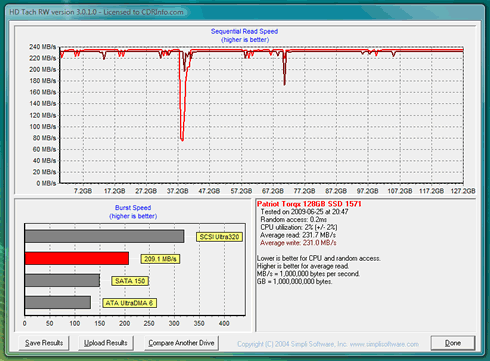Visit the www.simplisoftware.com link
This screenshot has height=361, width=490.
point(384,344)
